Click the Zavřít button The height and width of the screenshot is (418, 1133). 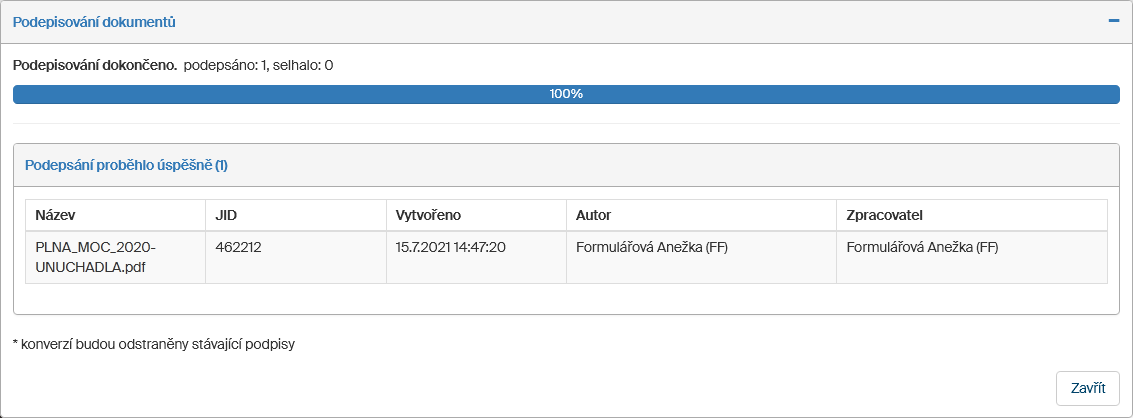1087,388
